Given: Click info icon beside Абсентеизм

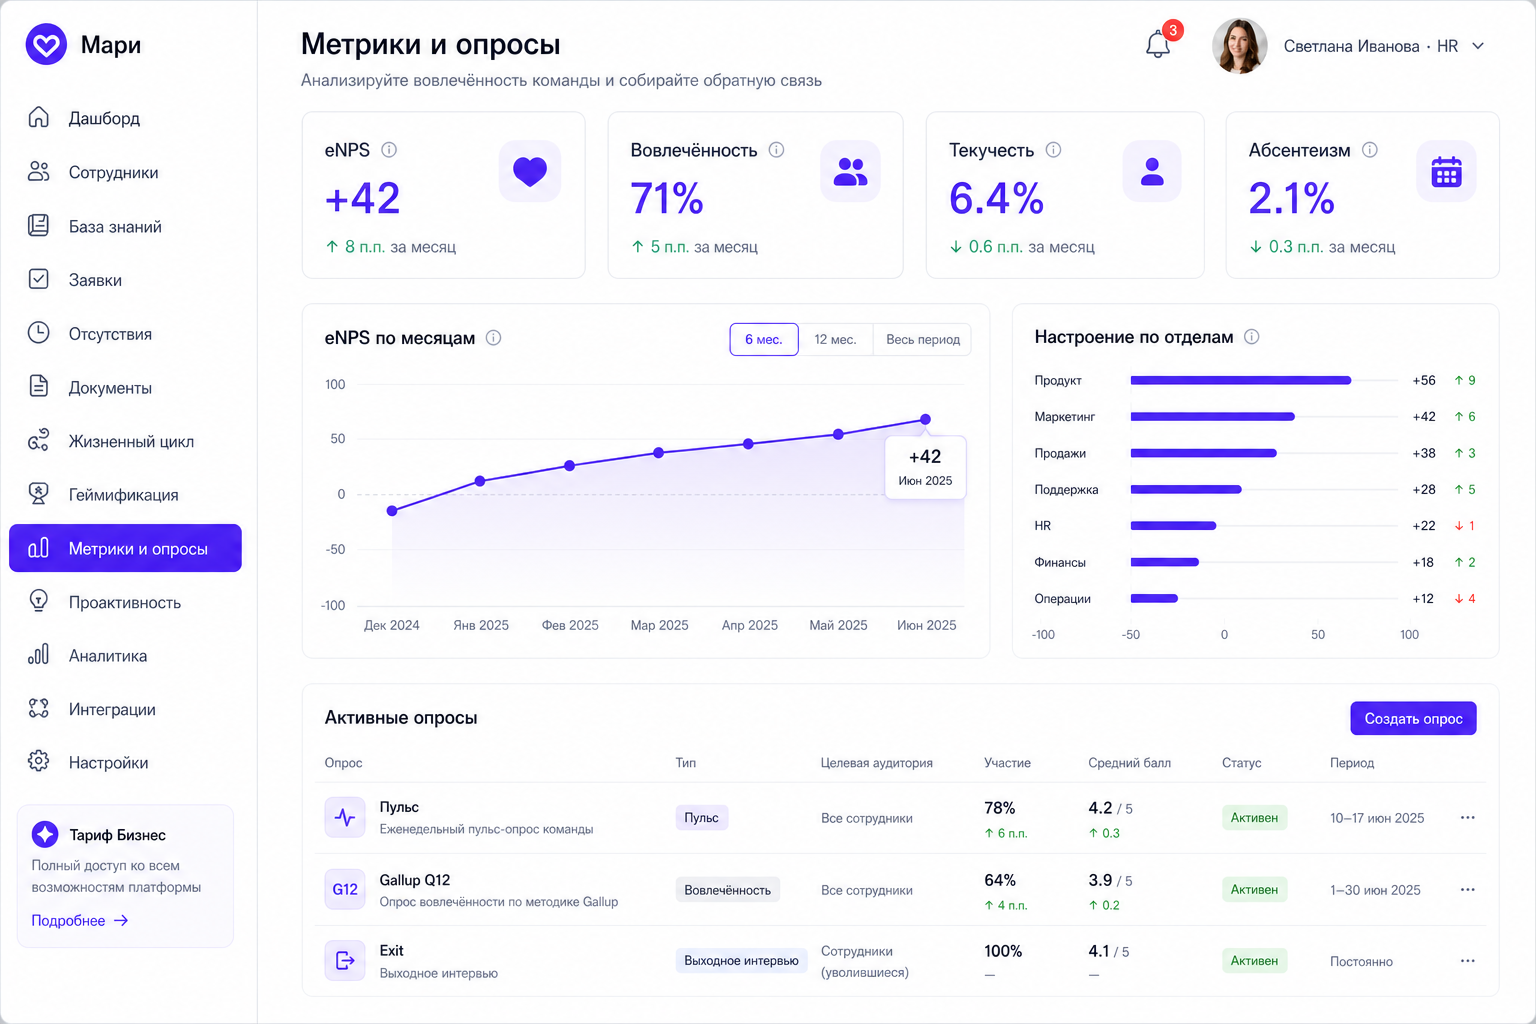Looking at the screenshot, I should tap(1370, 150).
